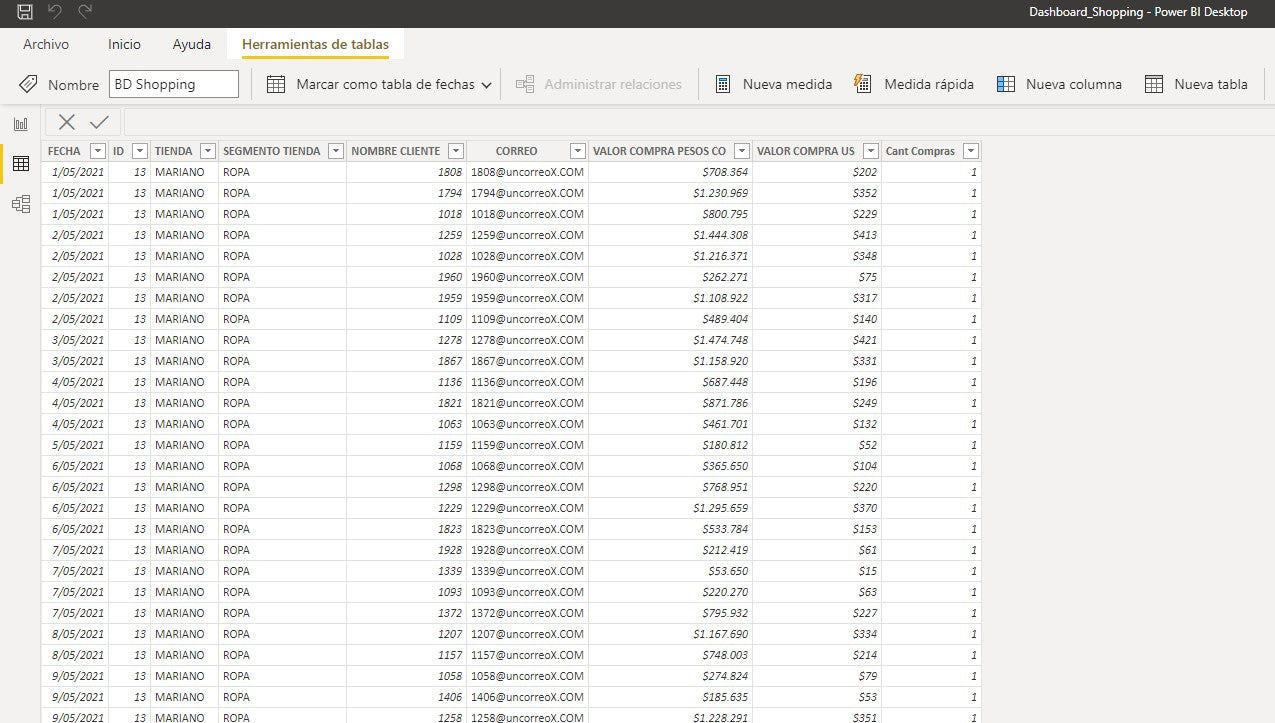Click the value $1.230.969
Image resolution: width=1275 pixels, height=723 pixels.
(720, 193)
